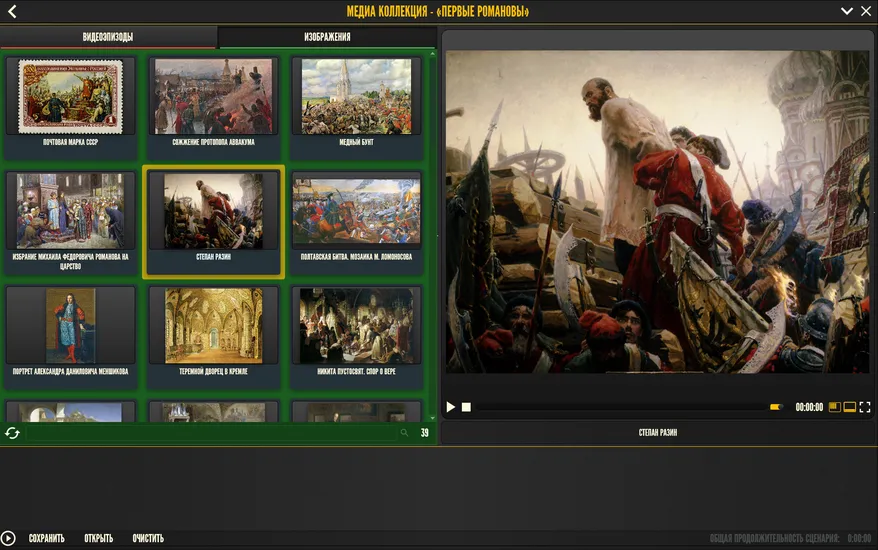Click the Сохранить button
The width and height of the screenshot is (878, 550).
[x=46, y=539]
